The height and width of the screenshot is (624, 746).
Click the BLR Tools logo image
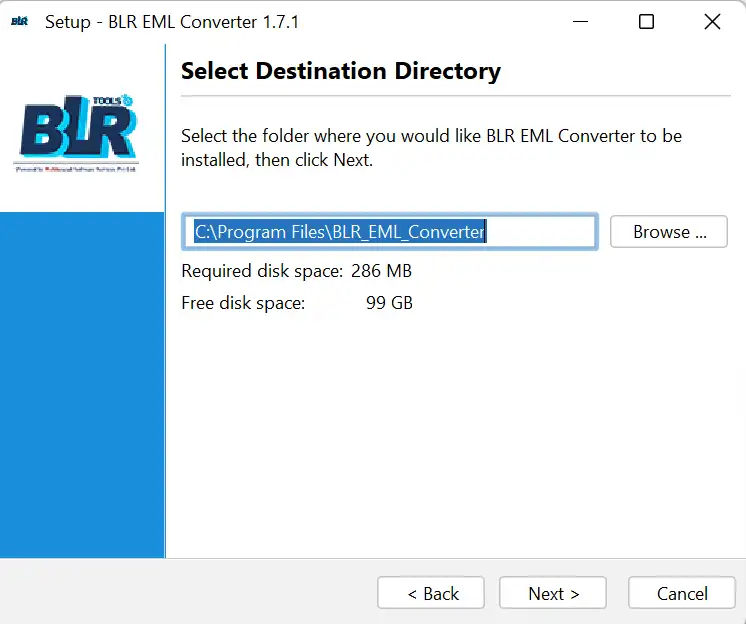click(x=78, y=133)
